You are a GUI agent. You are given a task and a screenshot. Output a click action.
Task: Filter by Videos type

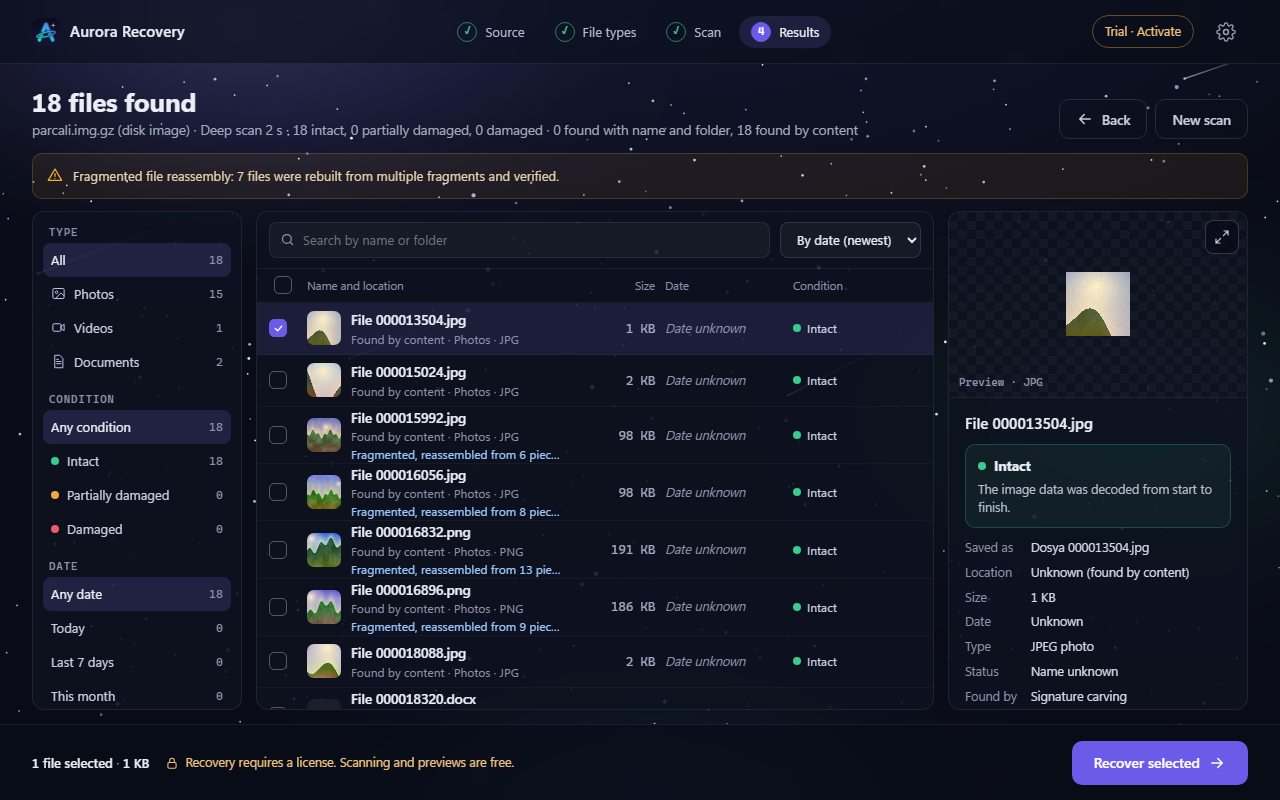click(137, 328)
